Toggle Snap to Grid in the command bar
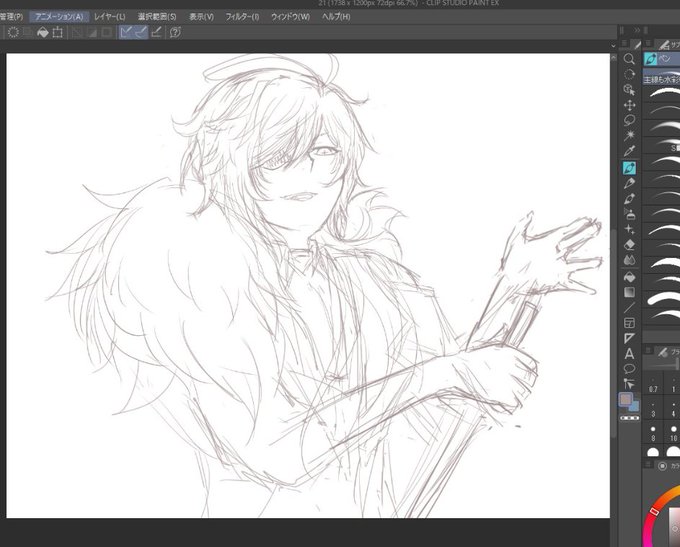The height and width of the screenshot is (547, 680). point(157,32)
